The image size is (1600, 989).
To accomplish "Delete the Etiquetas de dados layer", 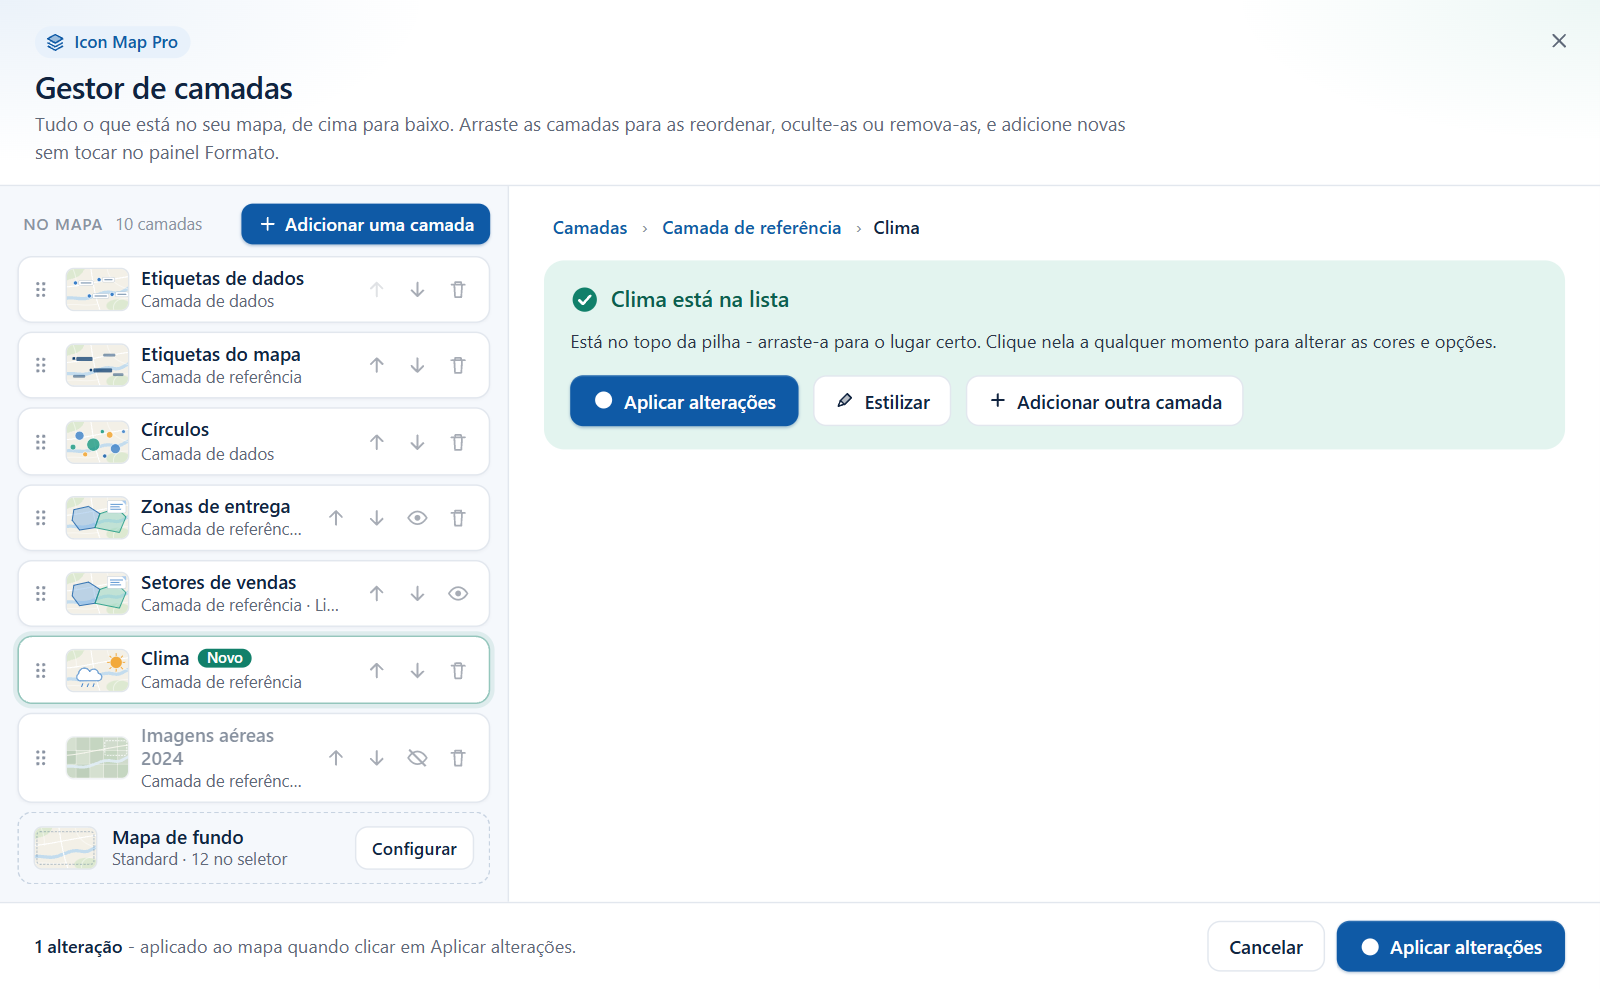I will tap(458, 290).
